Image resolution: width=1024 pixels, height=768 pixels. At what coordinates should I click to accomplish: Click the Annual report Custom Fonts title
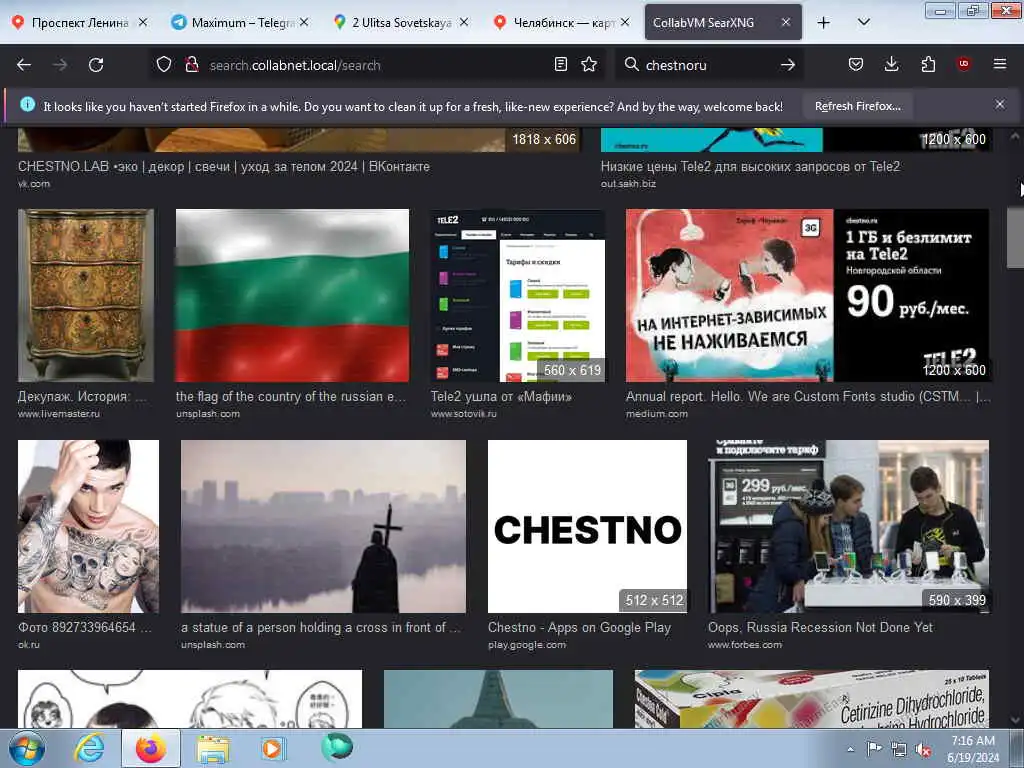click(x=807, y=396)
